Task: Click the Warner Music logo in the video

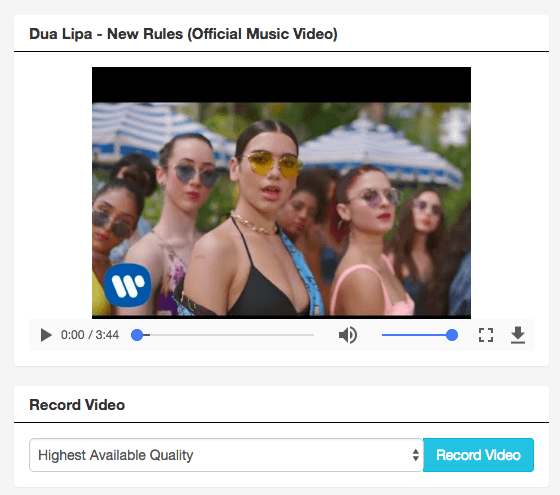Action: coord(128,285)
